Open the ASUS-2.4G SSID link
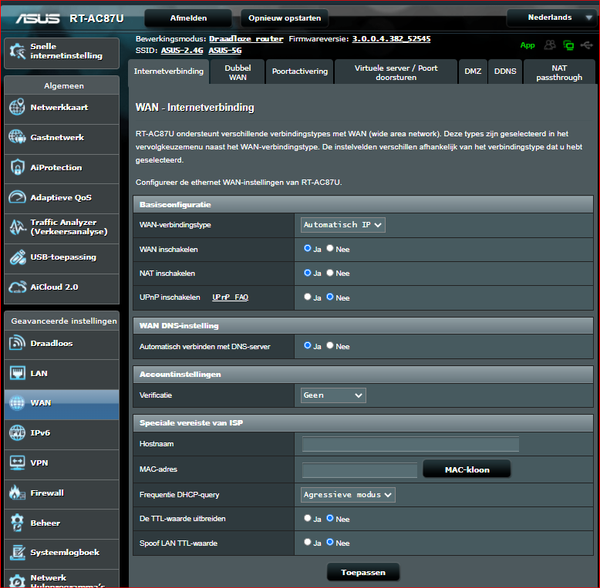600x588 pixels. click(x=182, y=50)
